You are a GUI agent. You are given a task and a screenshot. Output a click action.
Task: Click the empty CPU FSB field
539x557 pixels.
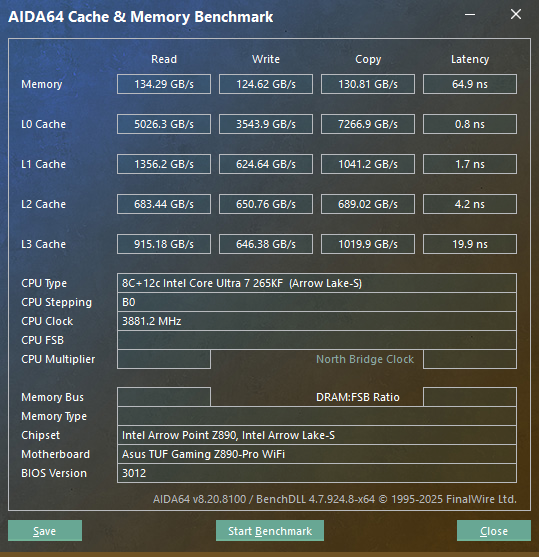(x=317, y=340)
